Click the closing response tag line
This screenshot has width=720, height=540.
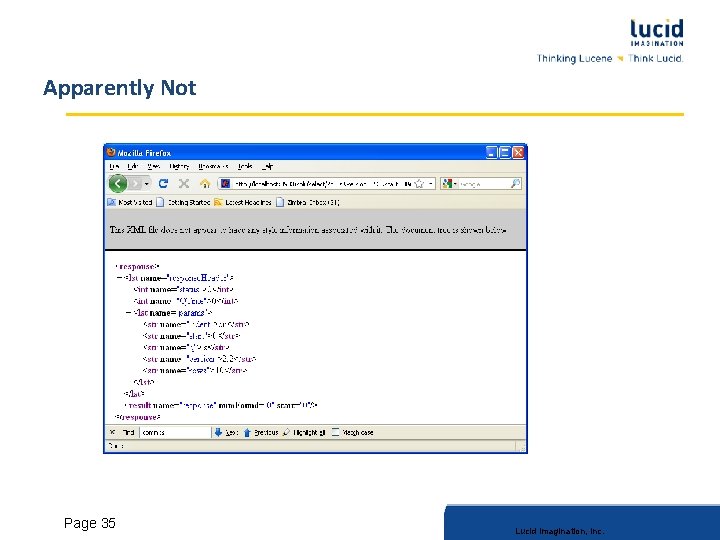(138, 417)
